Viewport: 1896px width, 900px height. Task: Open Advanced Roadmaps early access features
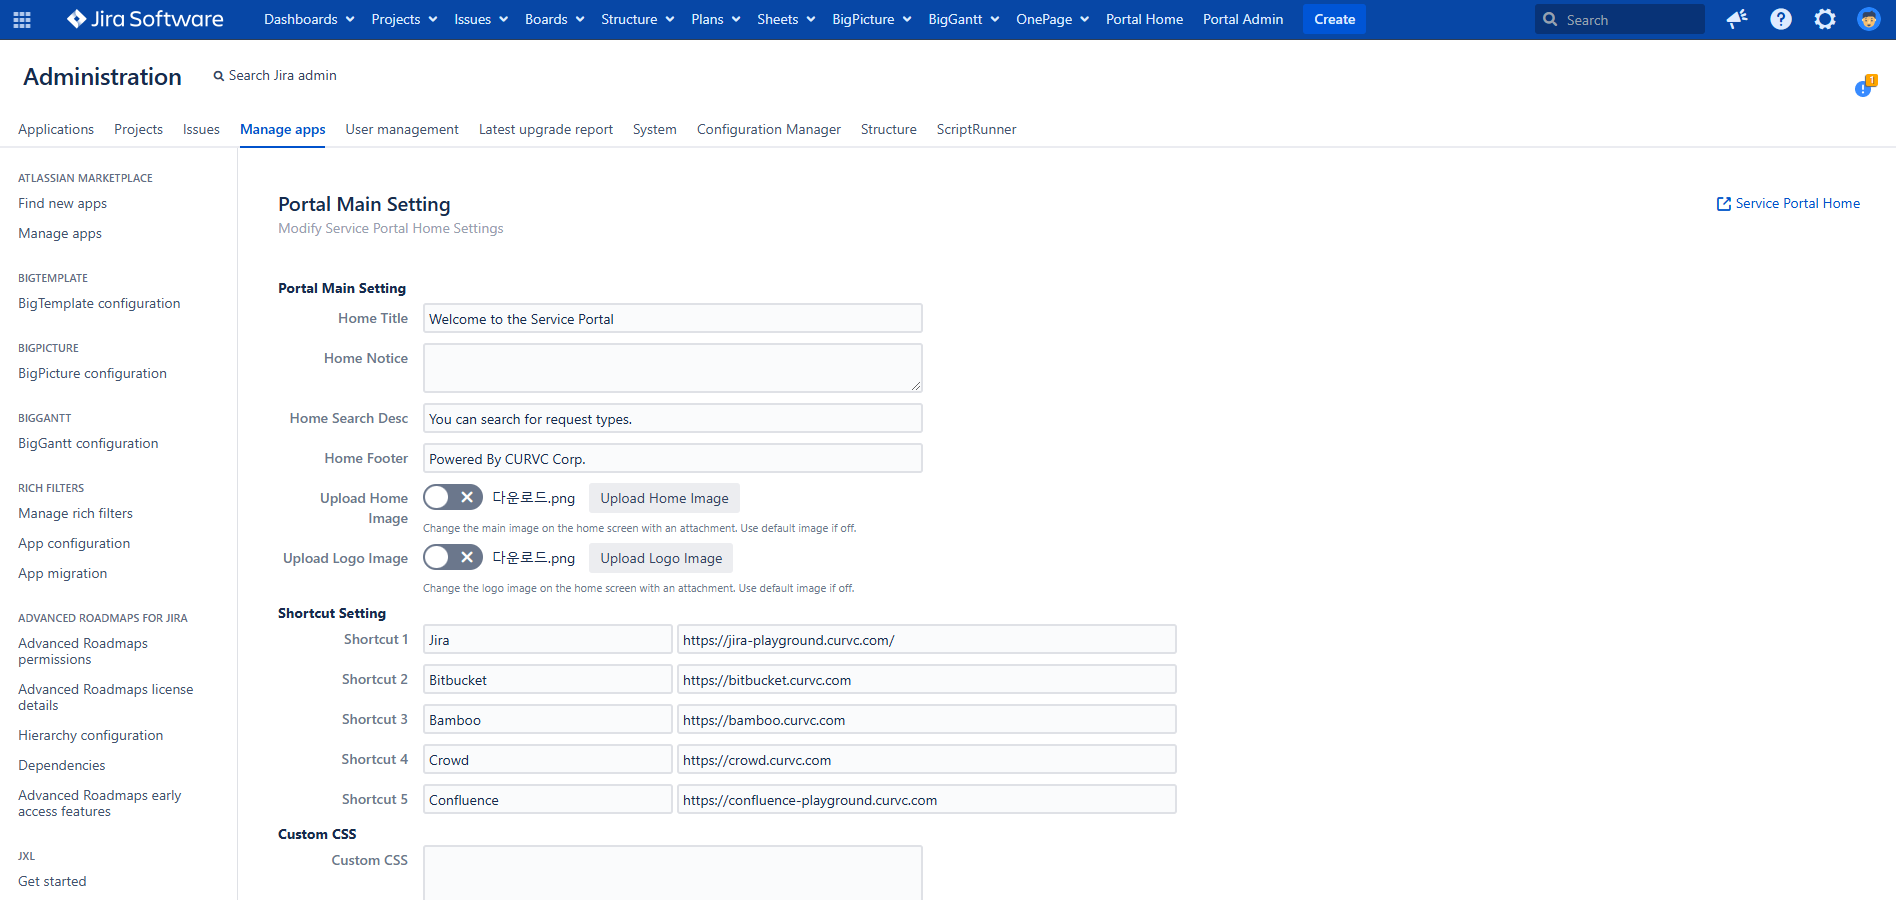[99, 803]
